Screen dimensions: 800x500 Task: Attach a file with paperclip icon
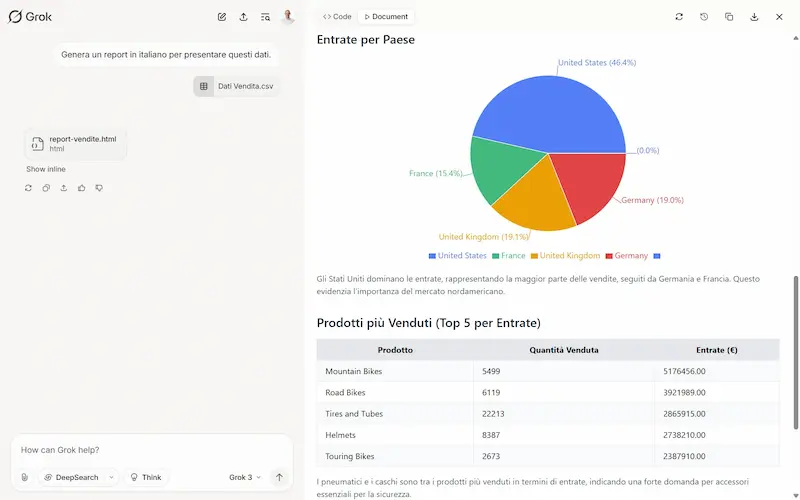24,478
